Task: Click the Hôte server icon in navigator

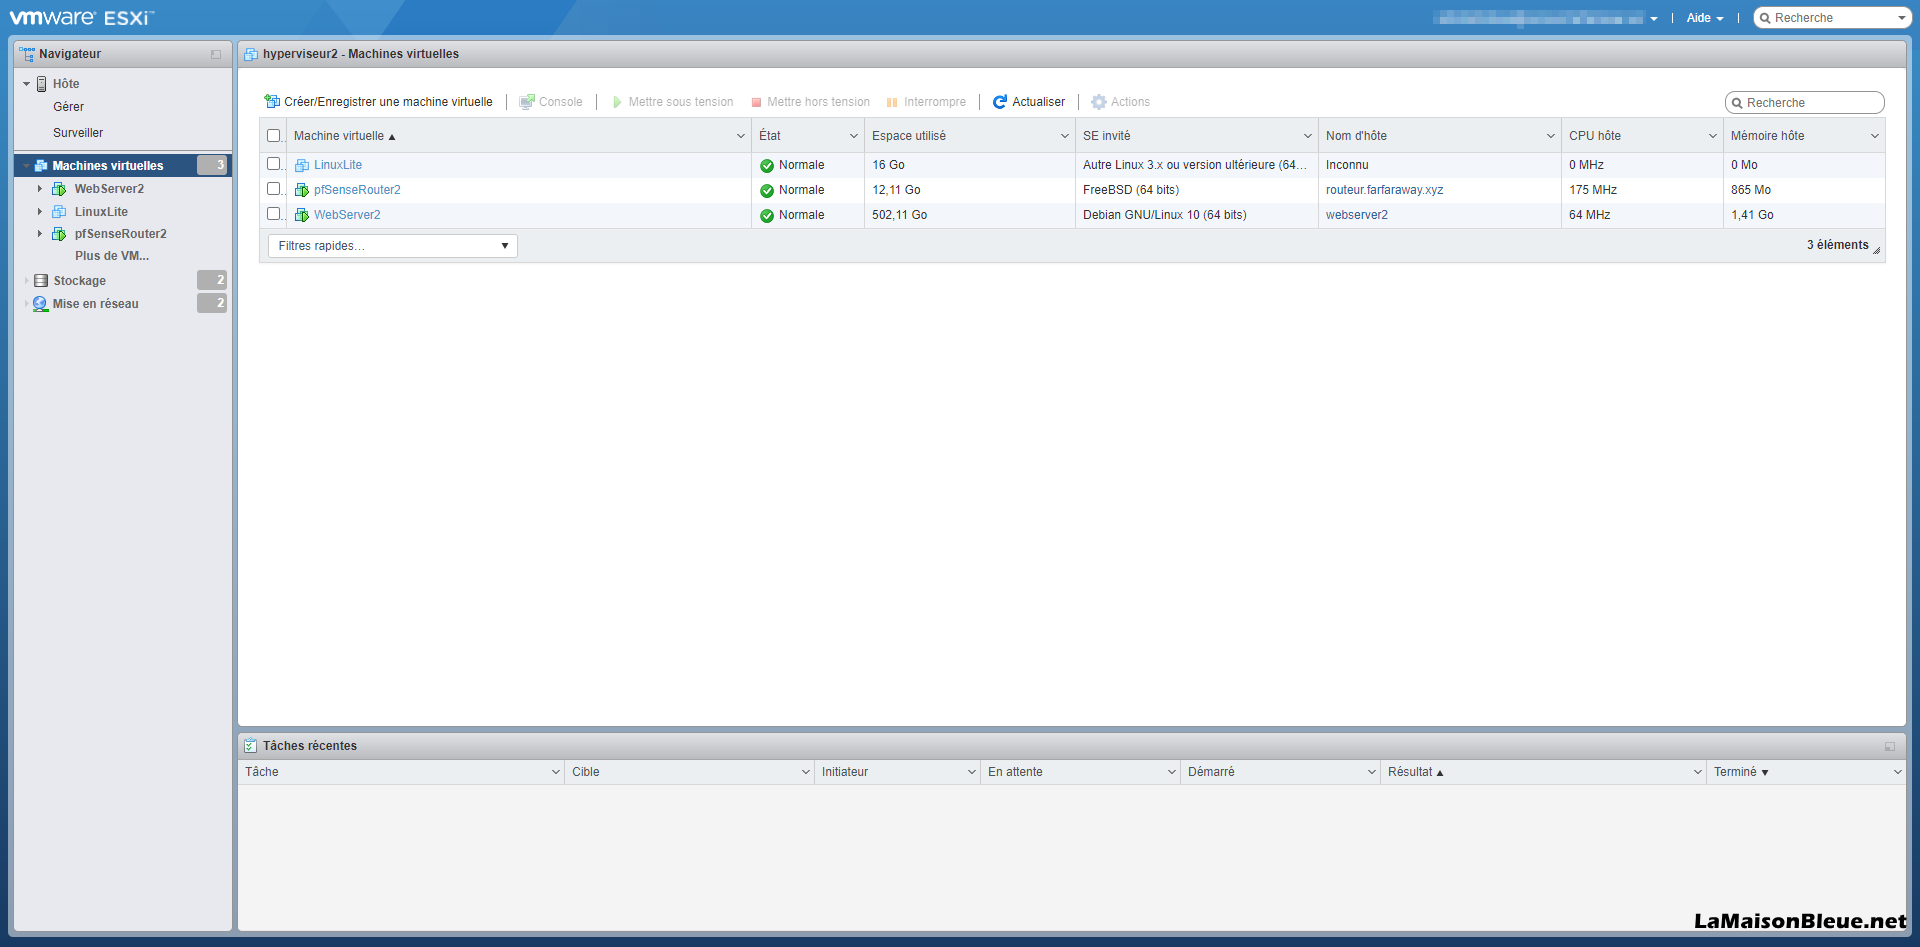Action: [42, 84]
